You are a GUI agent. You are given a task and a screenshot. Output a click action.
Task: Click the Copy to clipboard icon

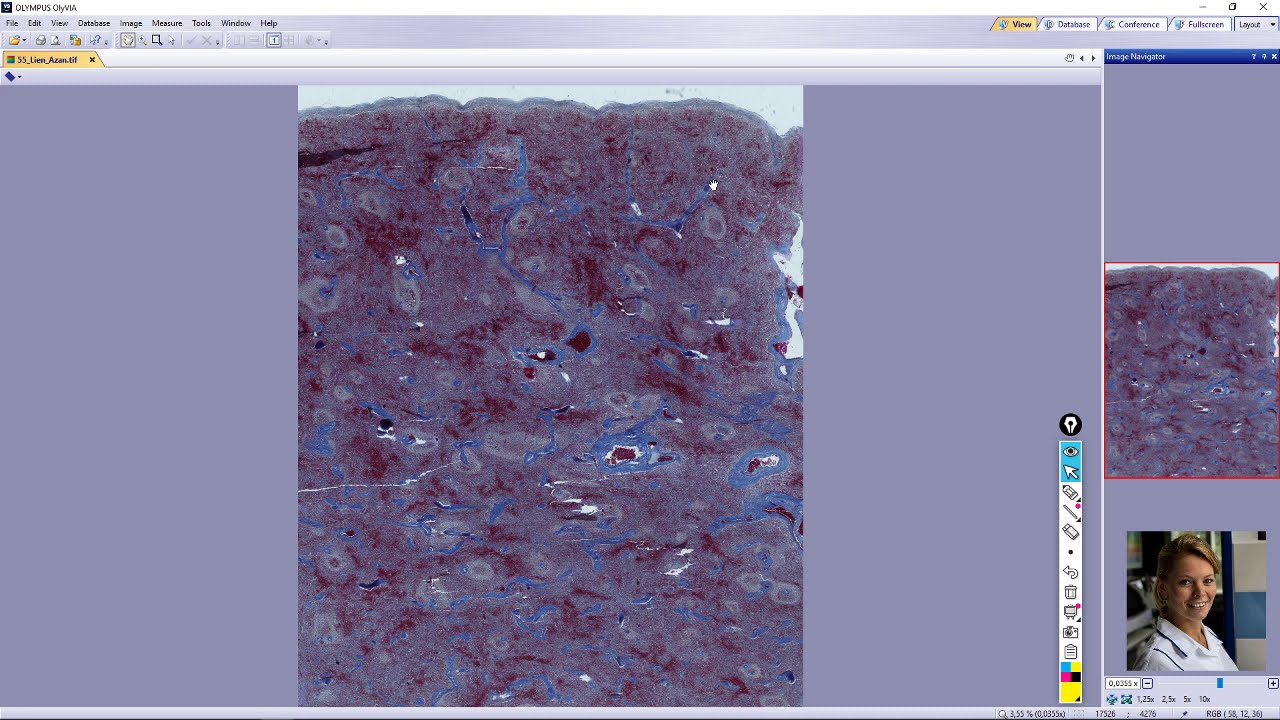(x=75, y=40)
